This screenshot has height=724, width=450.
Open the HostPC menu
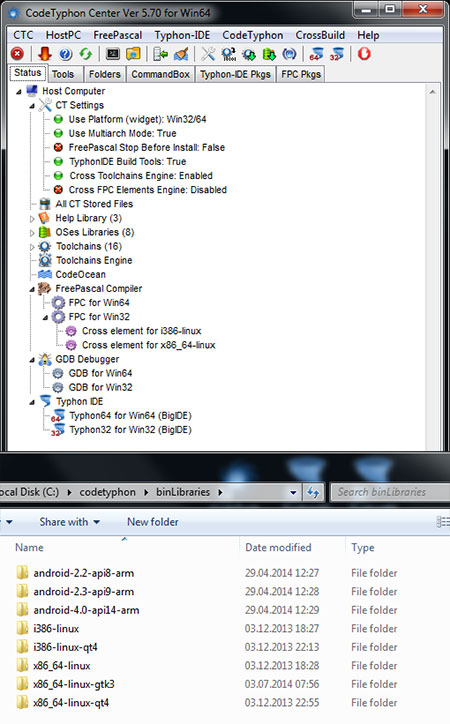click(x=63, y=35)
